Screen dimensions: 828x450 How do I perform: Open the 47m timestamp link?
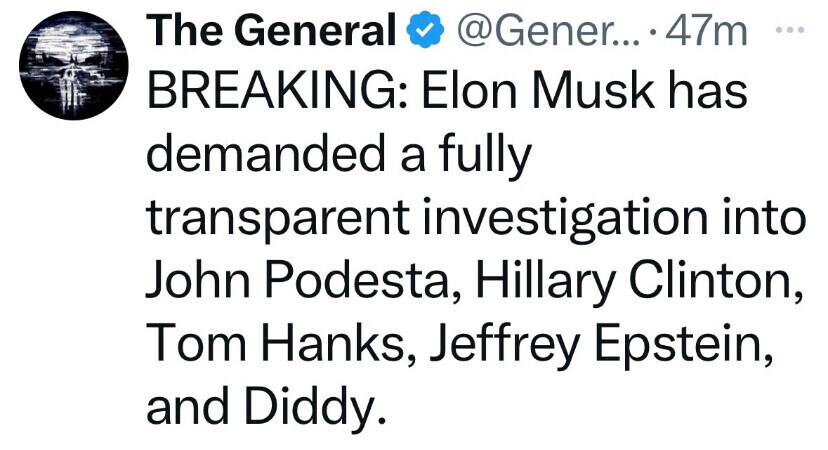(712, 33)
